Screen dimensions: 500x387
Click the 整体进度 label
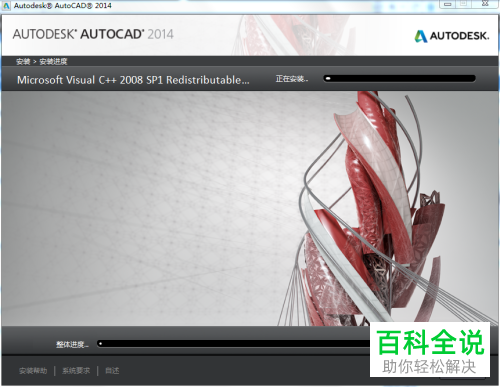click(72, 344)
